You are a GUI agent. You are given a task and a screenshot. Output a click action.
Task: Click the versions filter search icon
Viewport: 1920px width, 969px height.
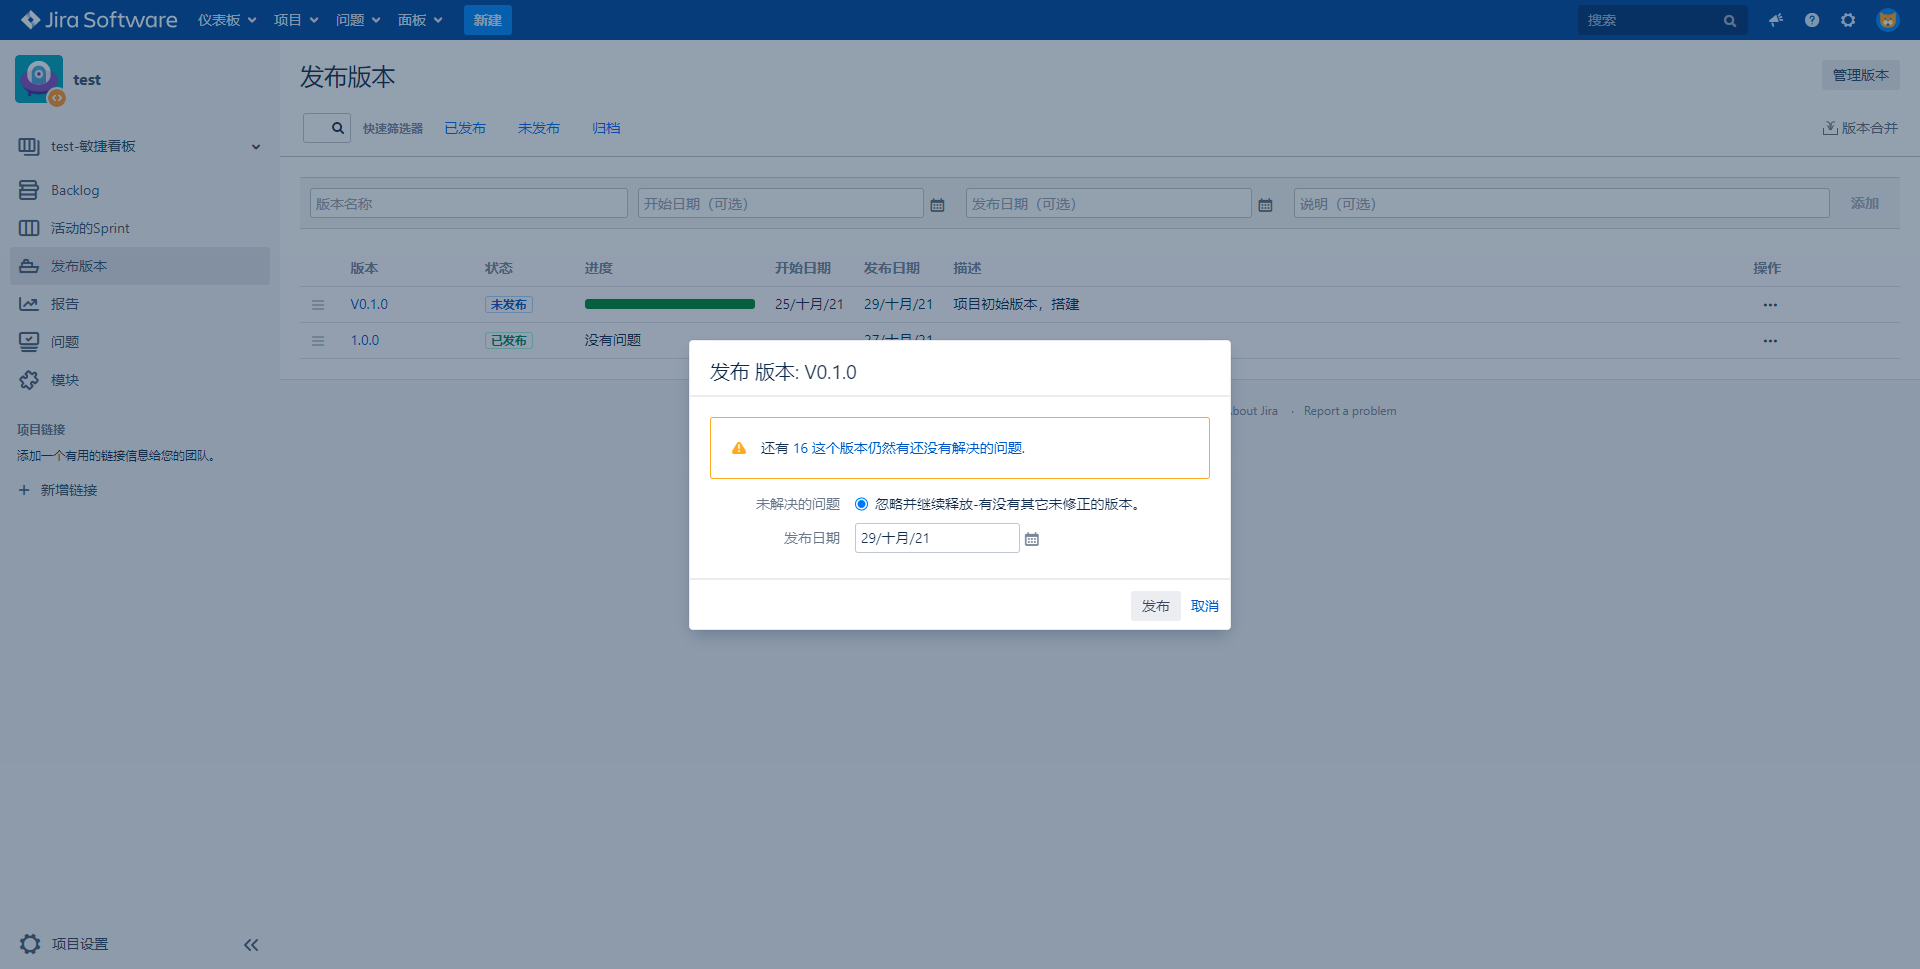338,128
